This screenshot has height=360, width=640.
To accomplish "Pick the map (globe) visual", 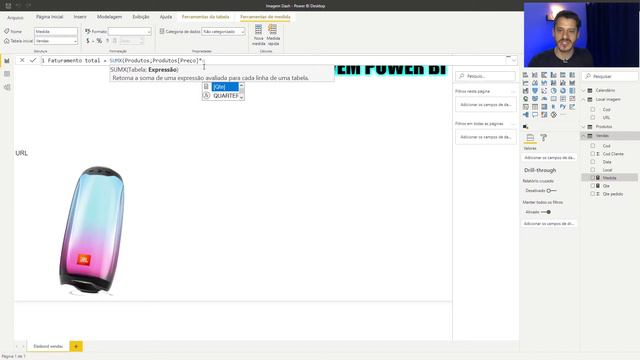I will 525,99.
